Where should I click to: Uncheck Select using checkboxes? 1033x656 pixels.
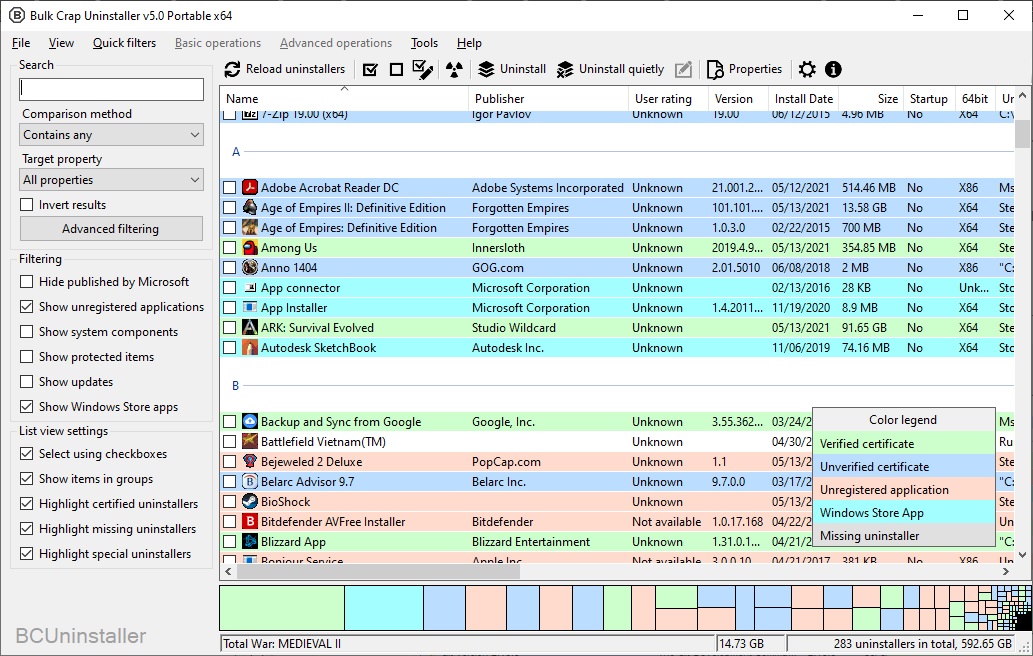click(26, 454)
